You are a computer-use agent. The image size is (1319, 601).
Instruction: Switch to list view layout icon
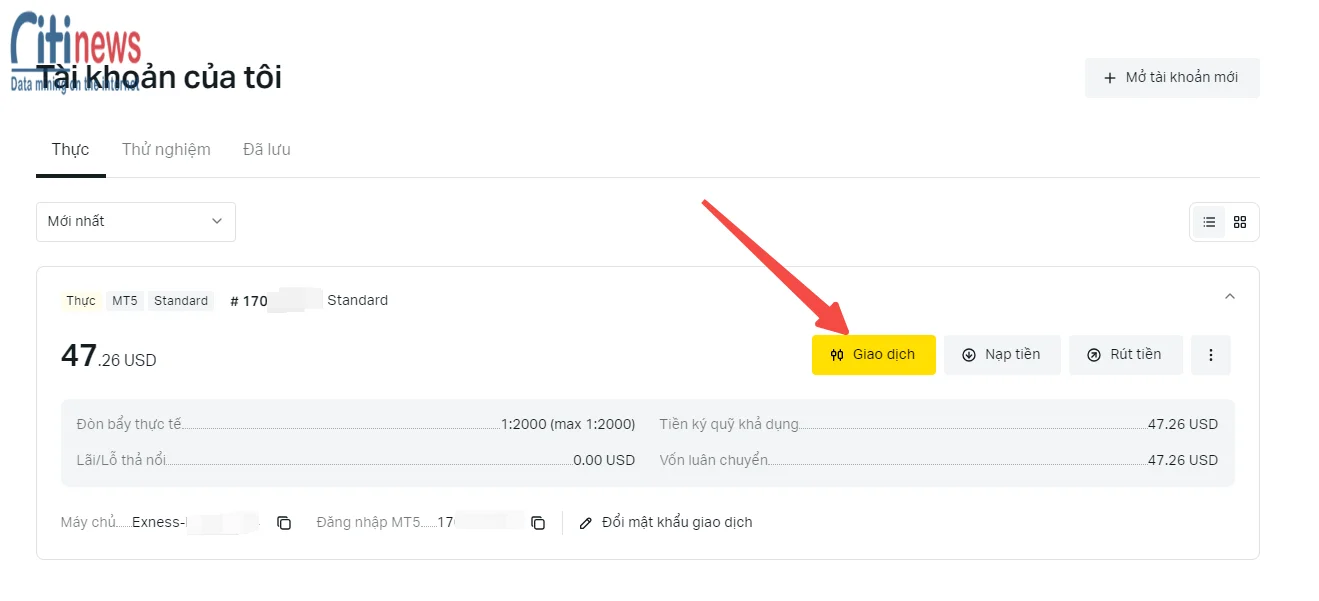coord(1209,222)
